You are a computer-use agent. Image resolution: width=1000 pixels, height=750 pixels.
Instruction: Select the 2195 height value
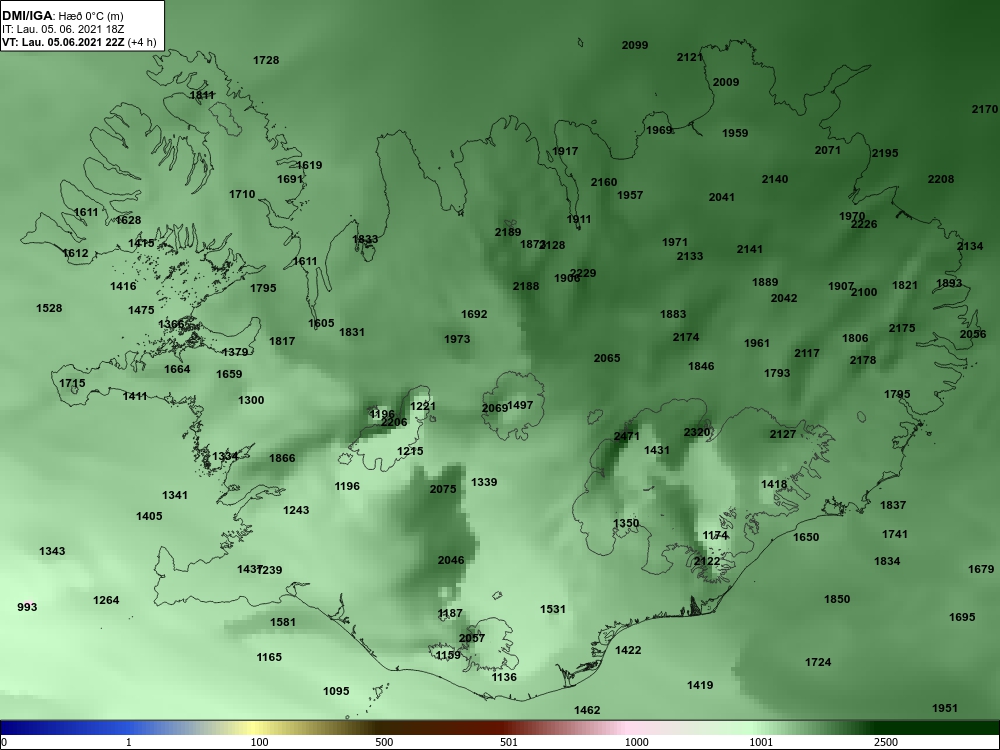click(x=885, y=153)
